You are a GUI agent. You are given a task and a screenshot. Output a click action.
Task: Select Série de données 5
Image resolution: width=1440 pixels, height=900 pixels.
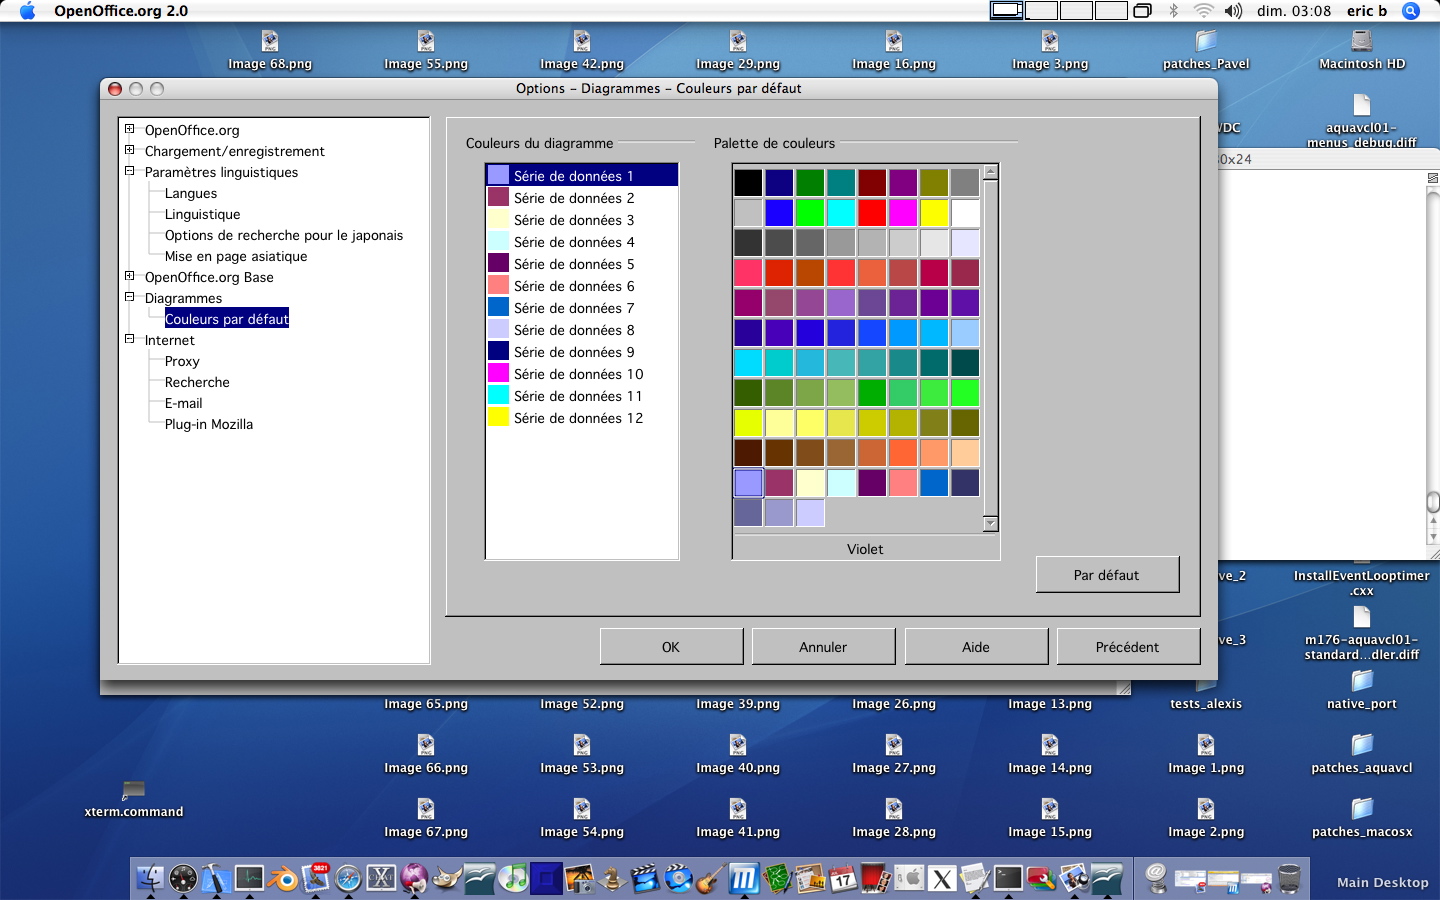click(582, 264)
